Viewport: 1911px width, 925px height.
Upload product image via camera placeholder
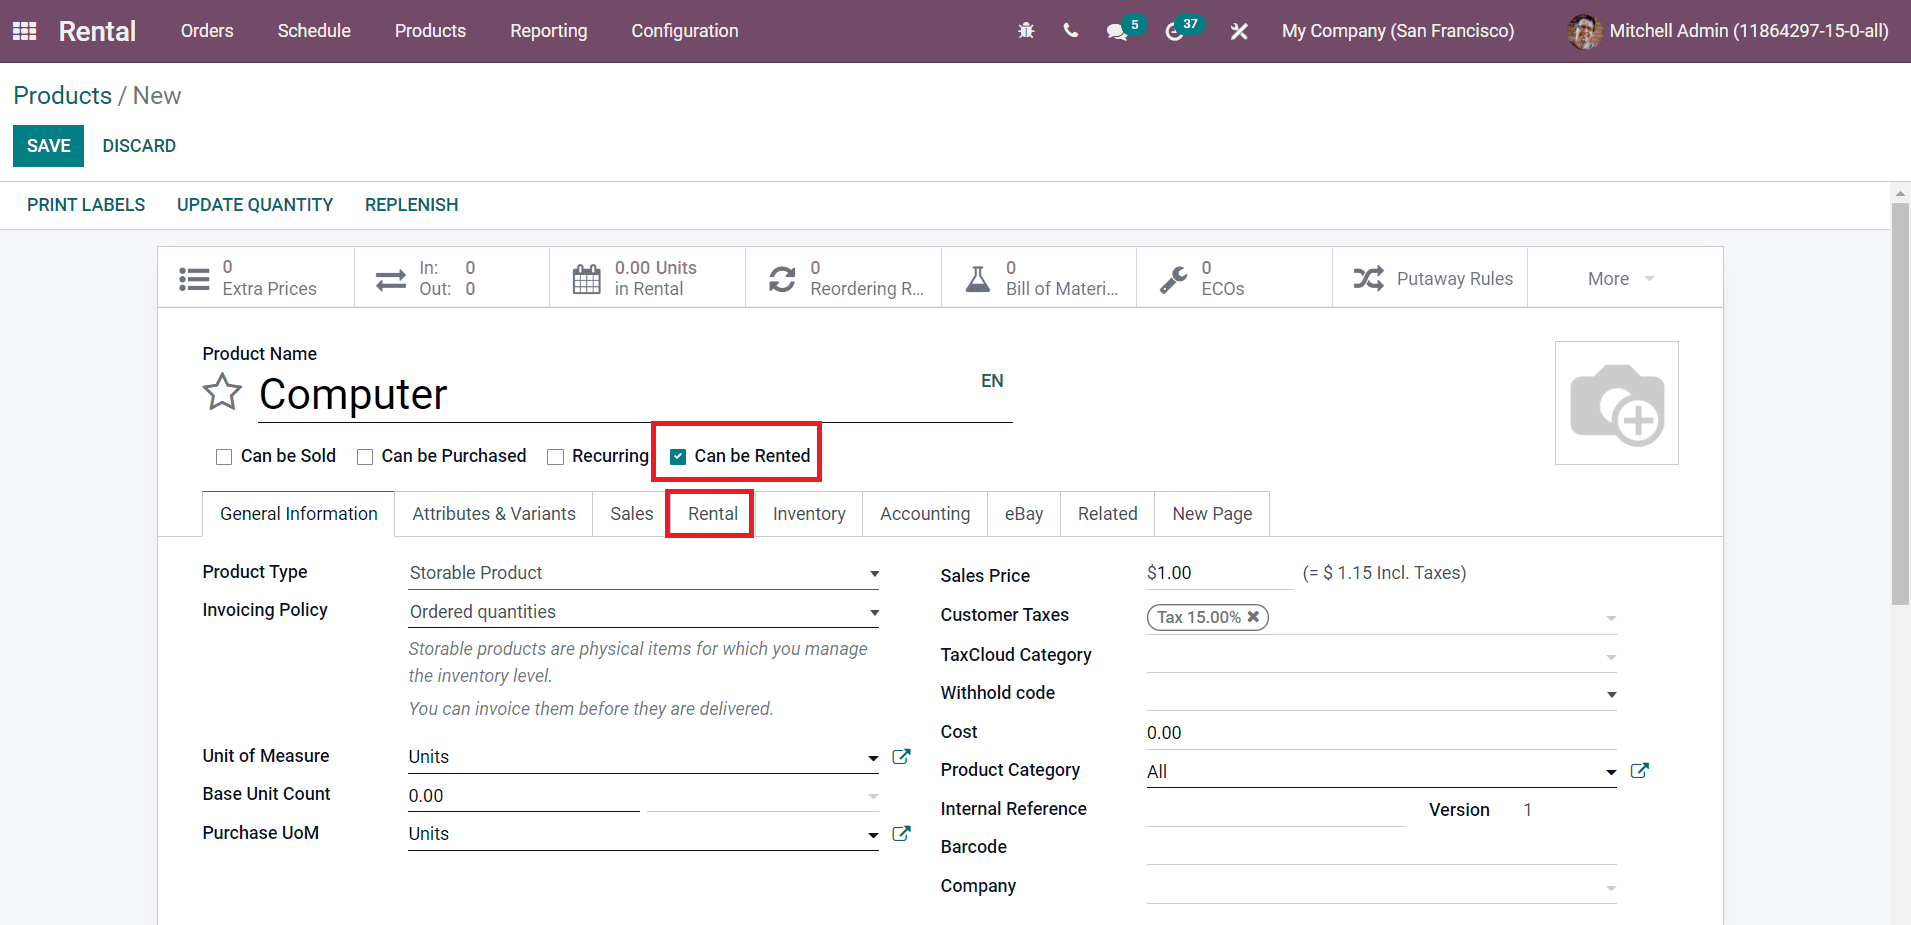[x=1616, y=403]
